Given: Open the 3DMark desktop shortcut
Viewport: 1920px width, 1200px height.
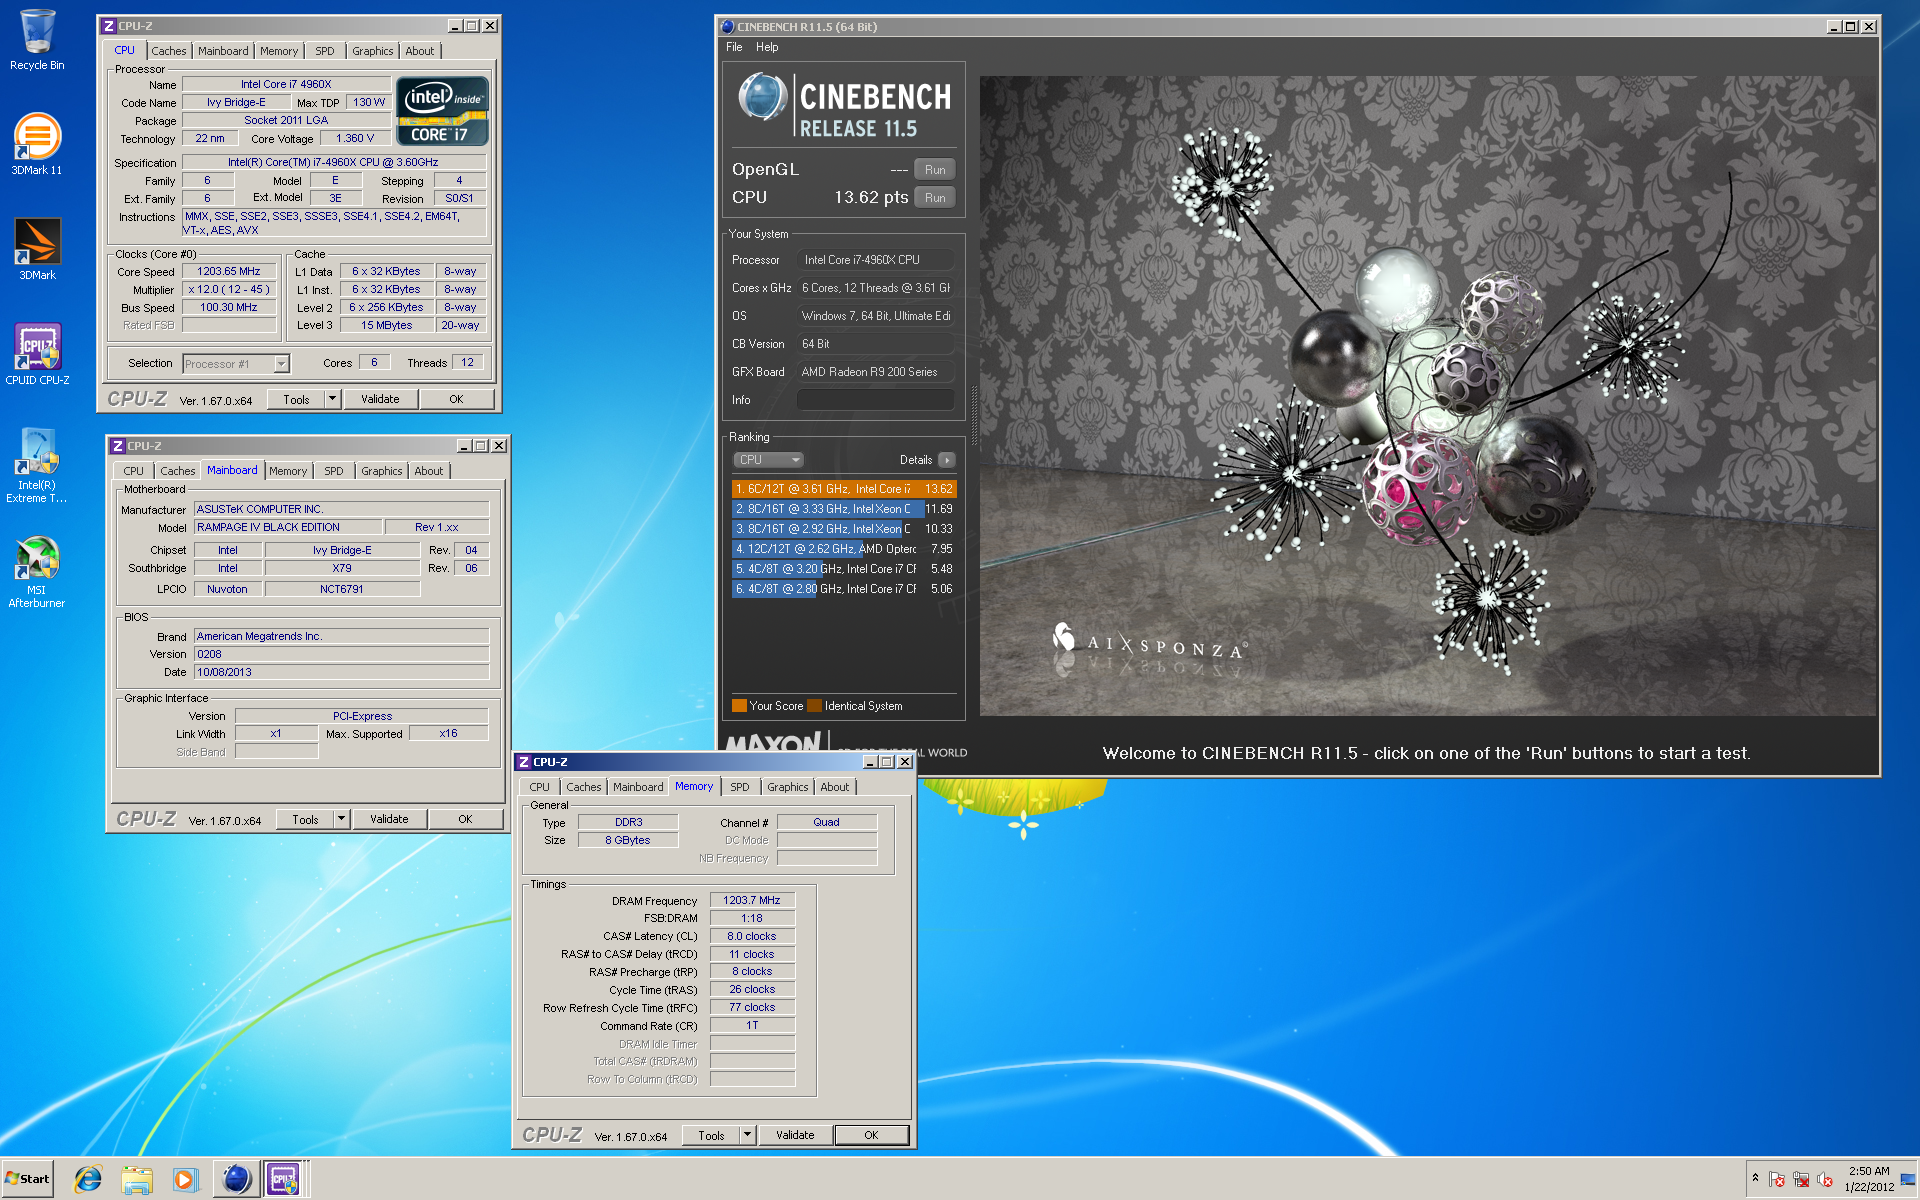Looking at the screenshot, I should (37, 249).
